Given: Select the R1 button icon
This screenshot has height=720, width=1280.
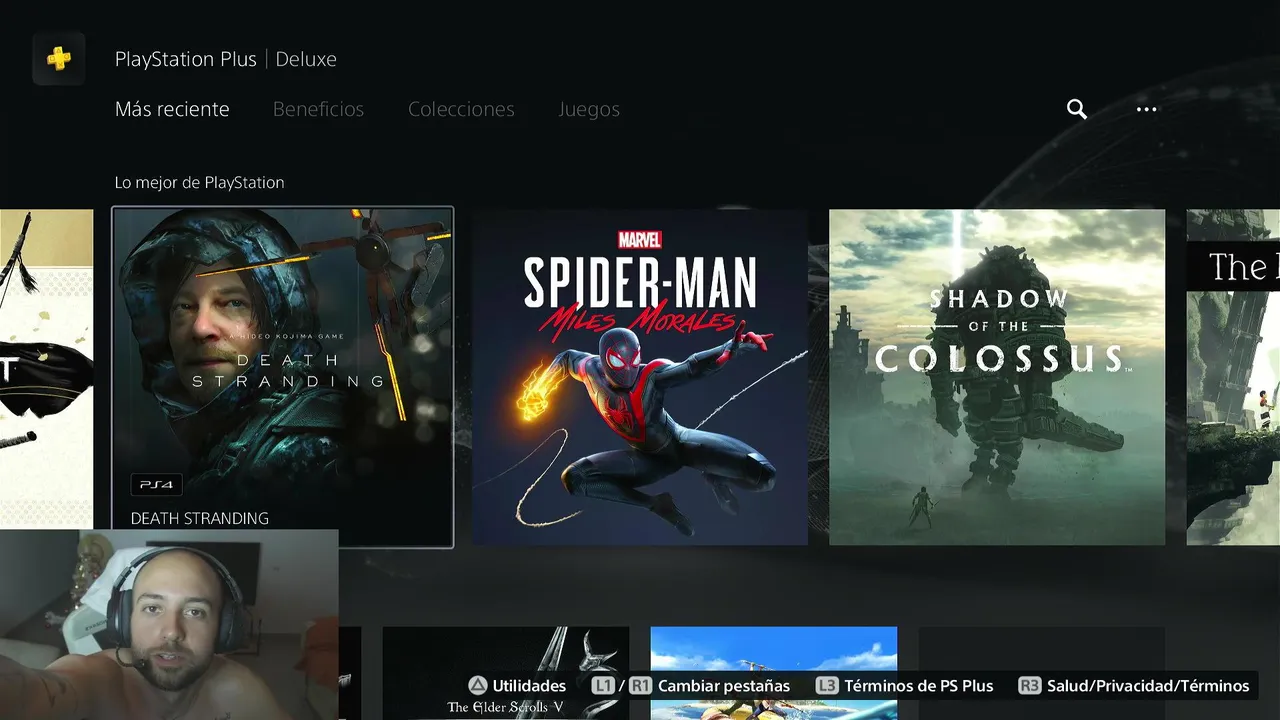Looking at the screenshot, I should pos(640,686).
